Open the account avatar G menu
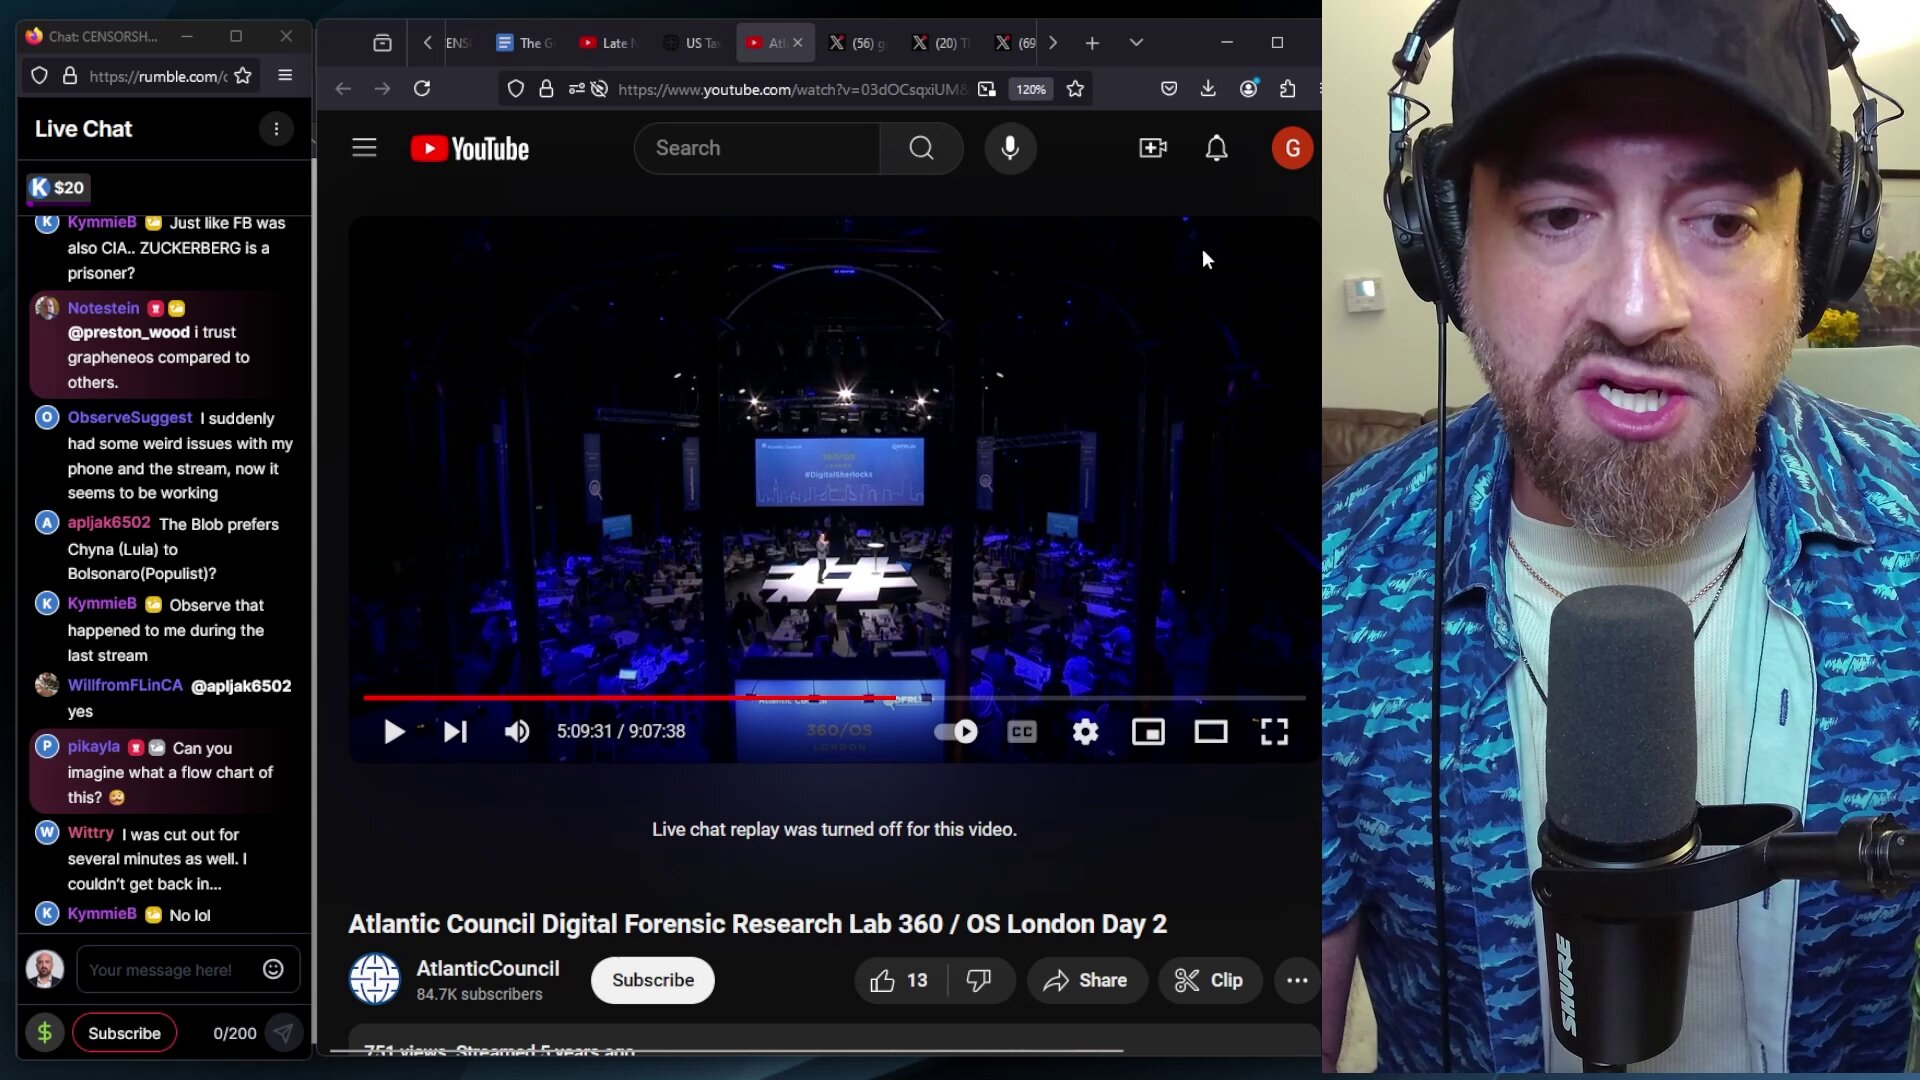Screen dimensions: 1920x1080 (1292, 148)
